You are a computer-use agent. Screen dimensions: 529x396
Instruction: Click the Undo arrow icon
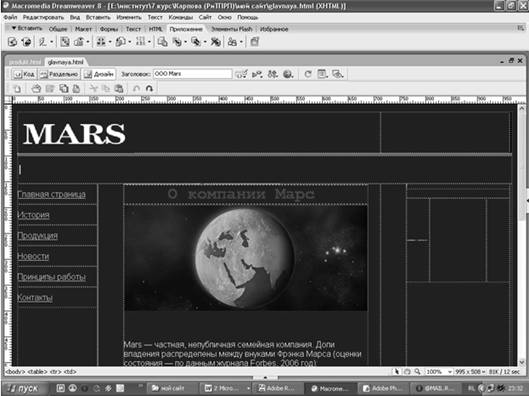click(136, 89)
